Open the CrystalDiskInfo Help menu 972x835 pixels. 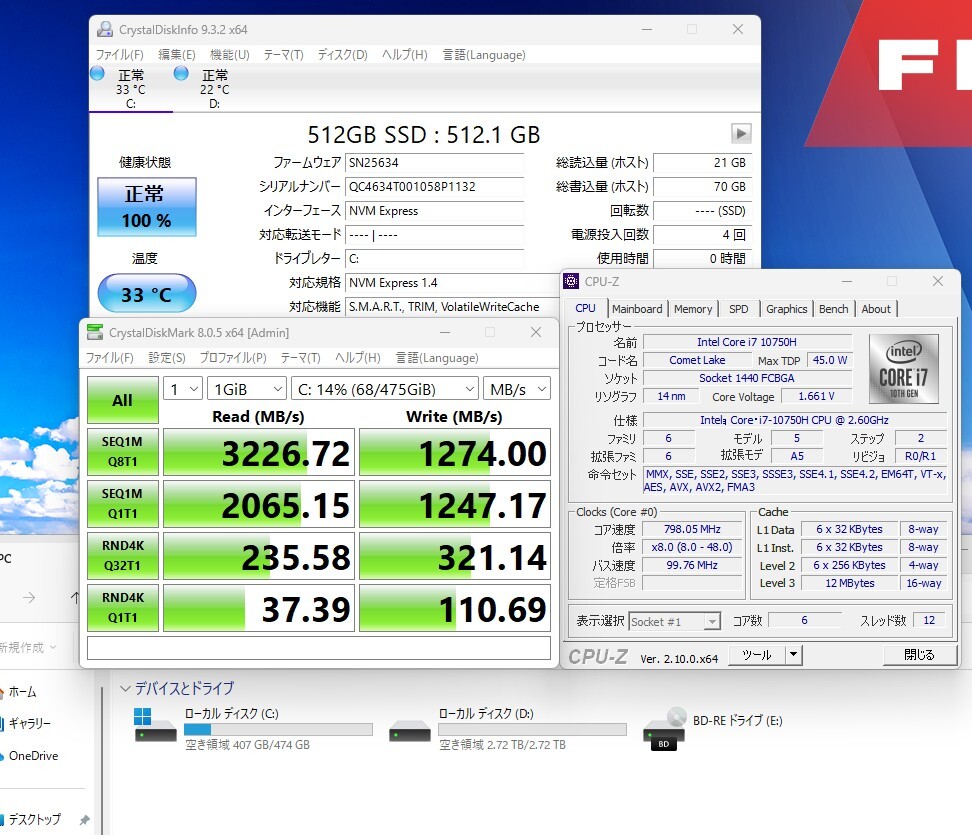pos(404,55)
